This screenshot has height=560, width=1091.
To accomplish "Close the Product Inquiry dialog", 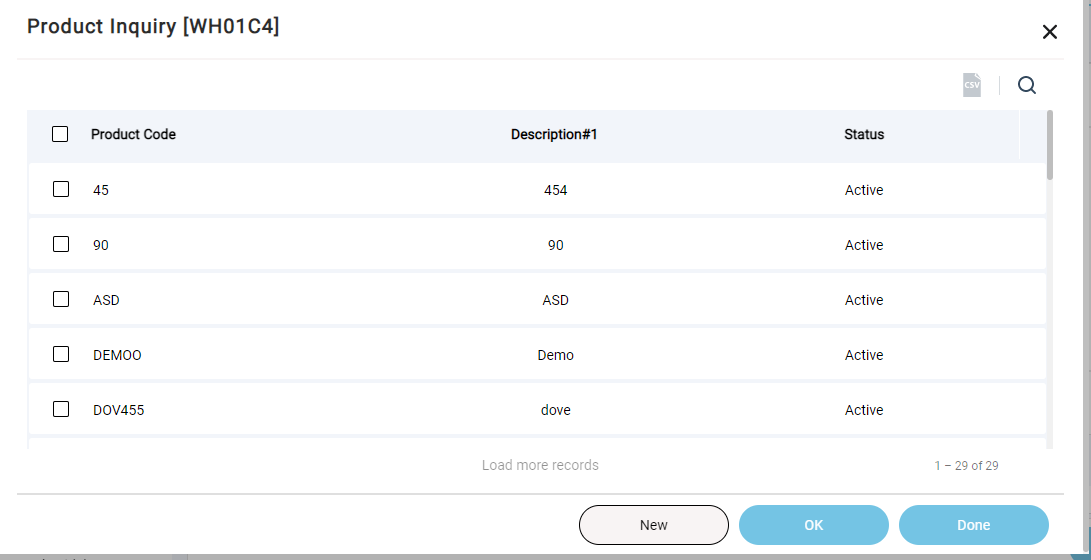I will click(x=1049, y=32).
